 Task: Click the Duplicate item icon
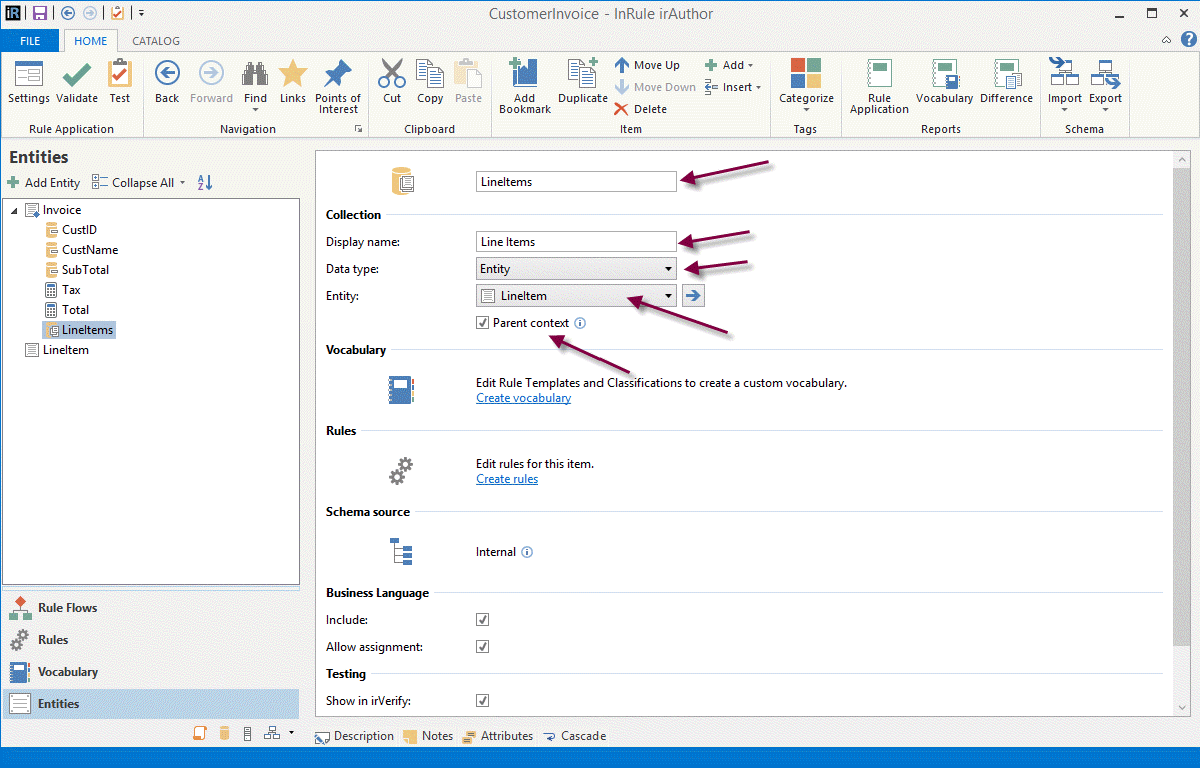[x=582, y=77]
